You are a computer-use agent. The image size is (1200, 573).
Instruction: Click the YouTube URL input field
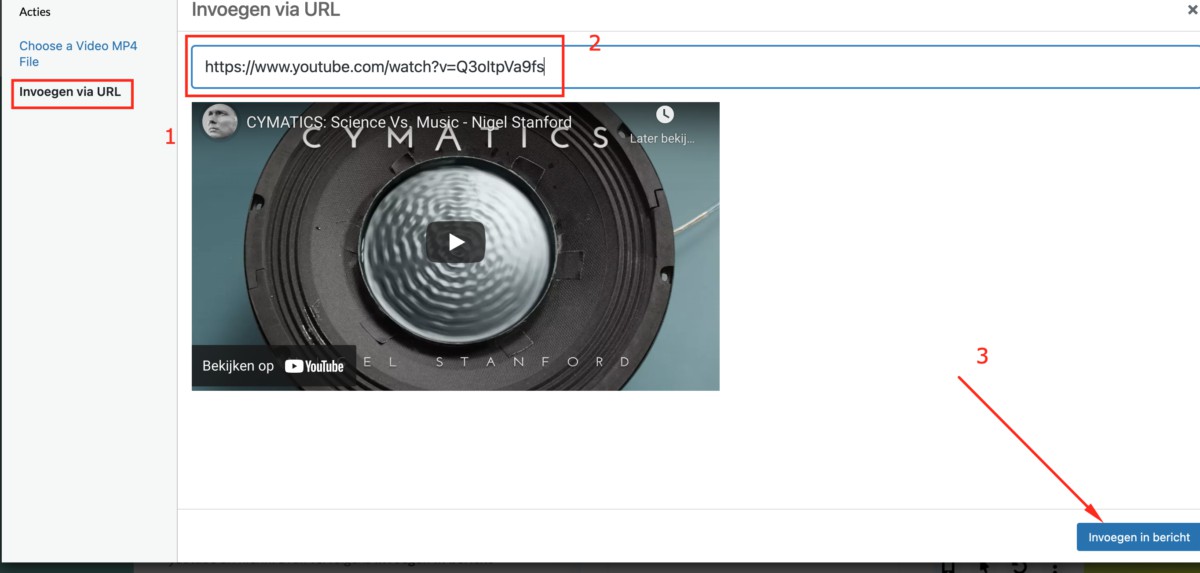coord(695,67)
